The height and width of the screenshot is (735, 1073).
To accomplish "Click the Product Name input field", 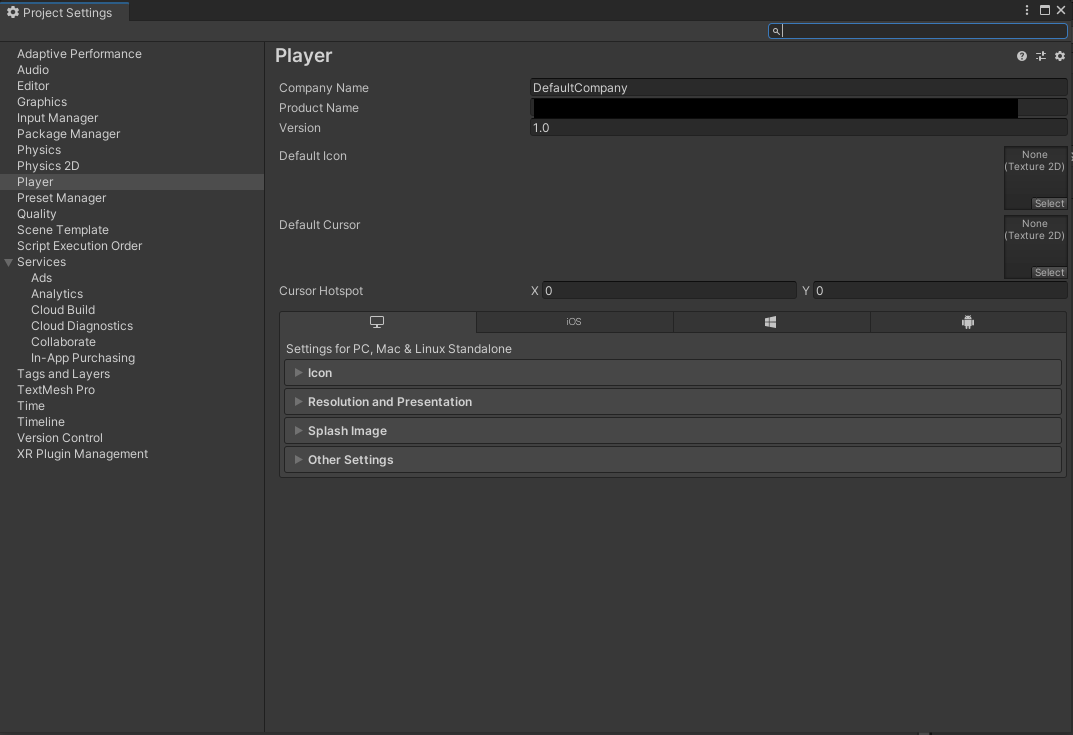I will [x=770, y=107].
